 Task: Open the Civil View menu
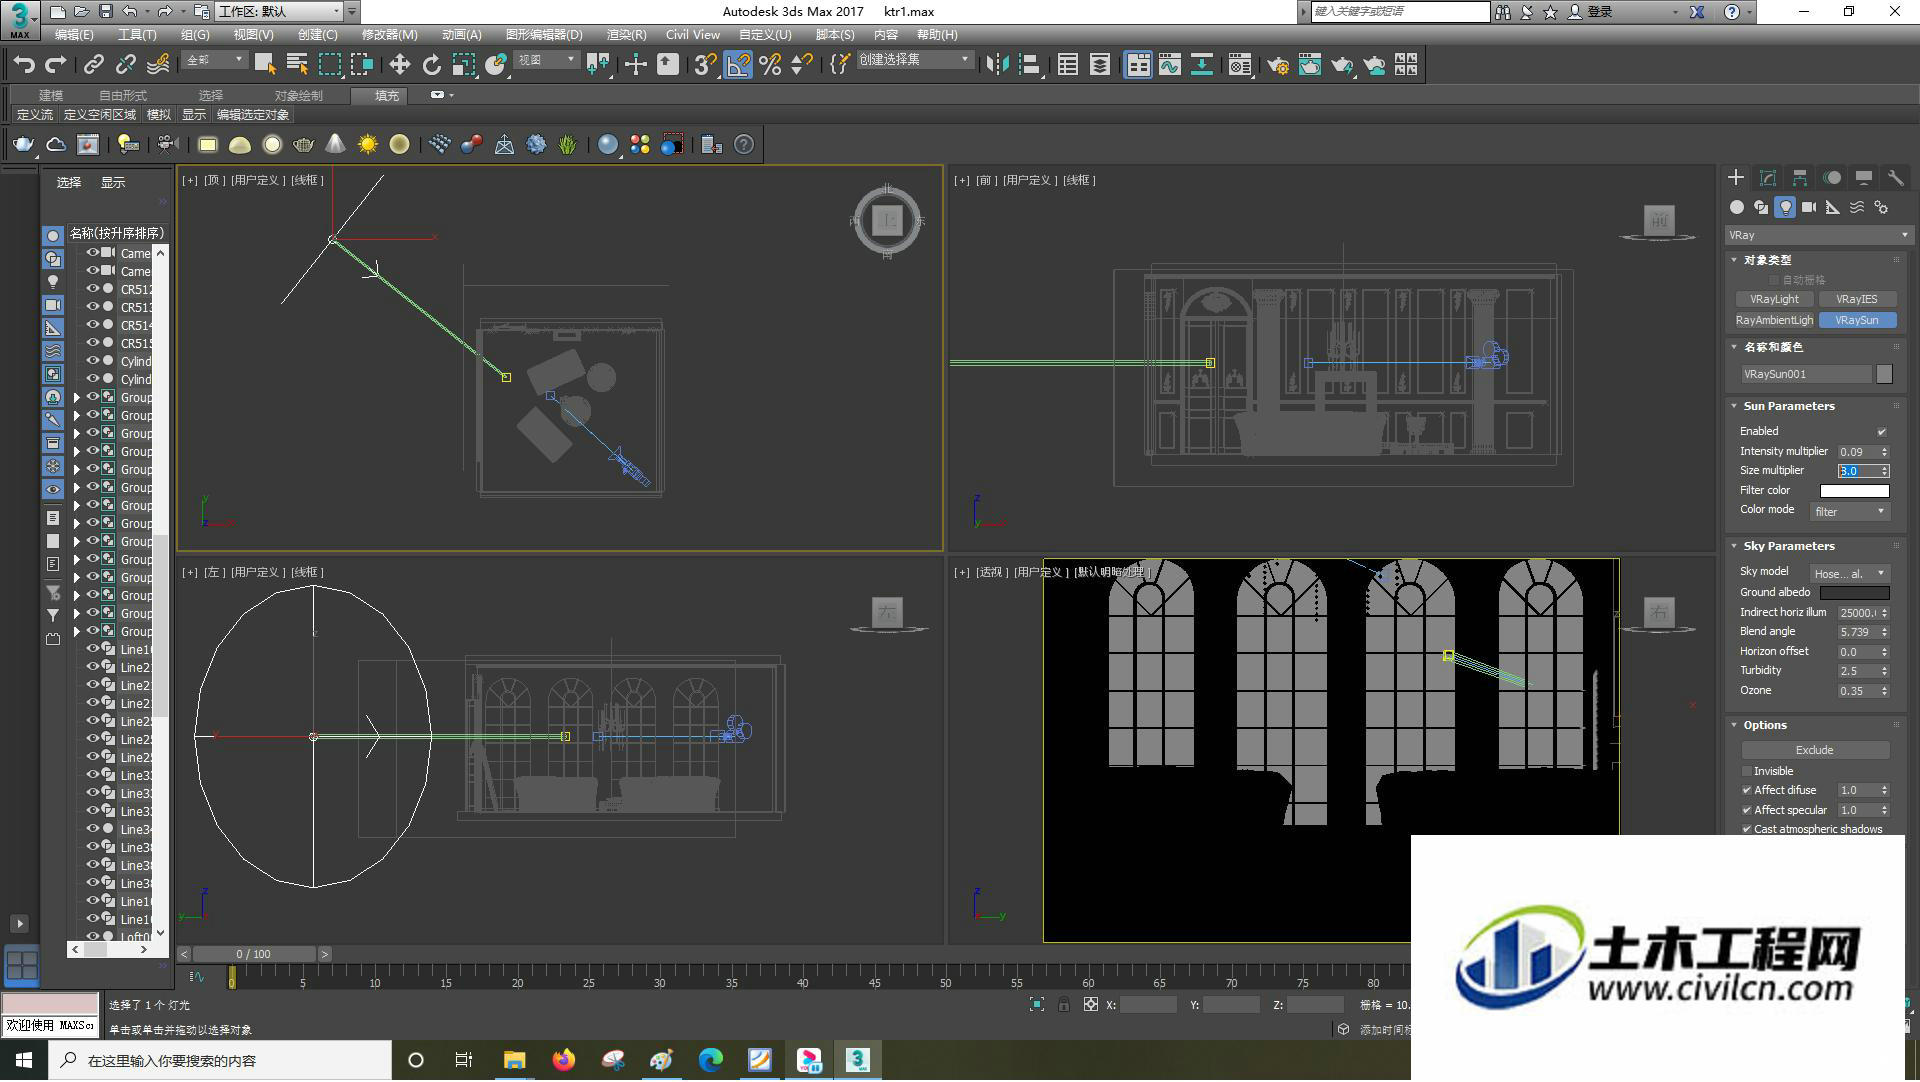pyautogui.click(x=692, y=35)
